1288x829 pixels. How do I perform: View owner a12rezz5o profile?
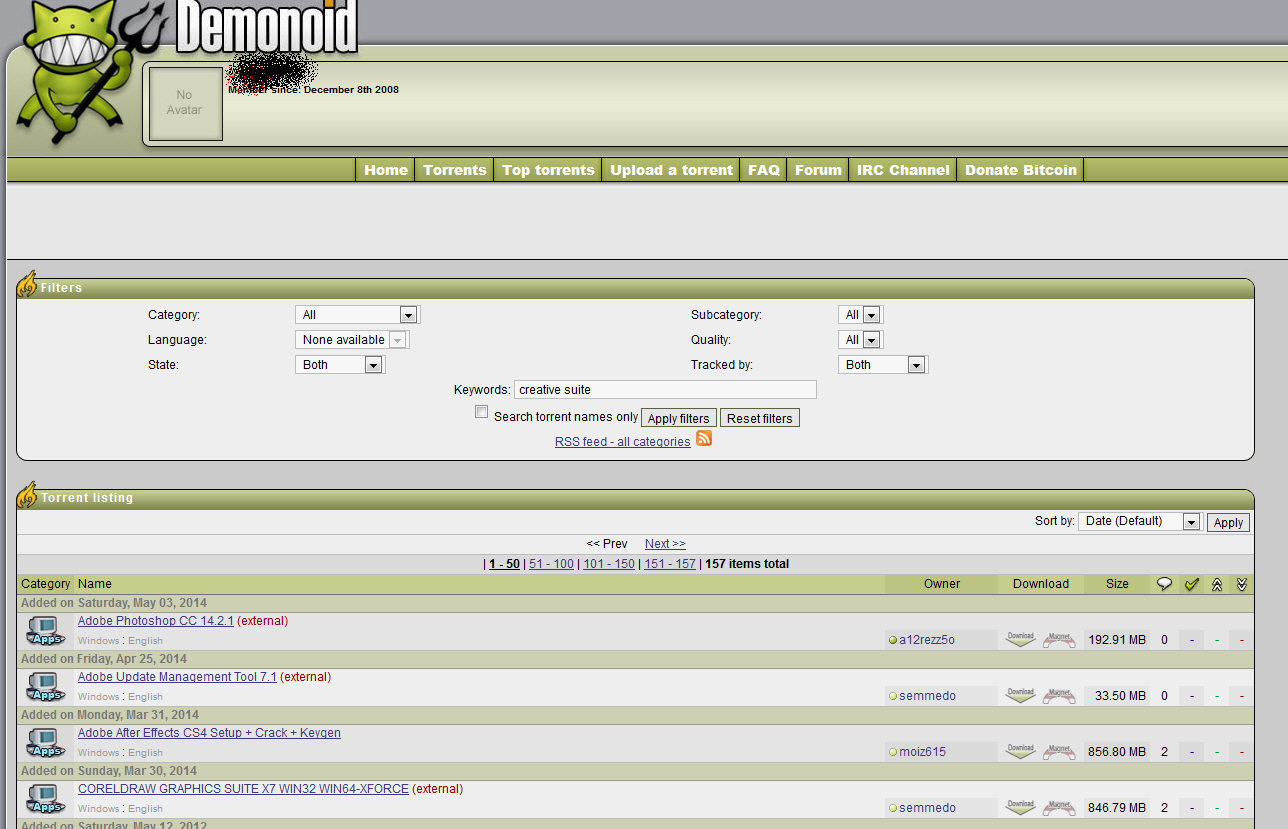(x=927, y=640)
